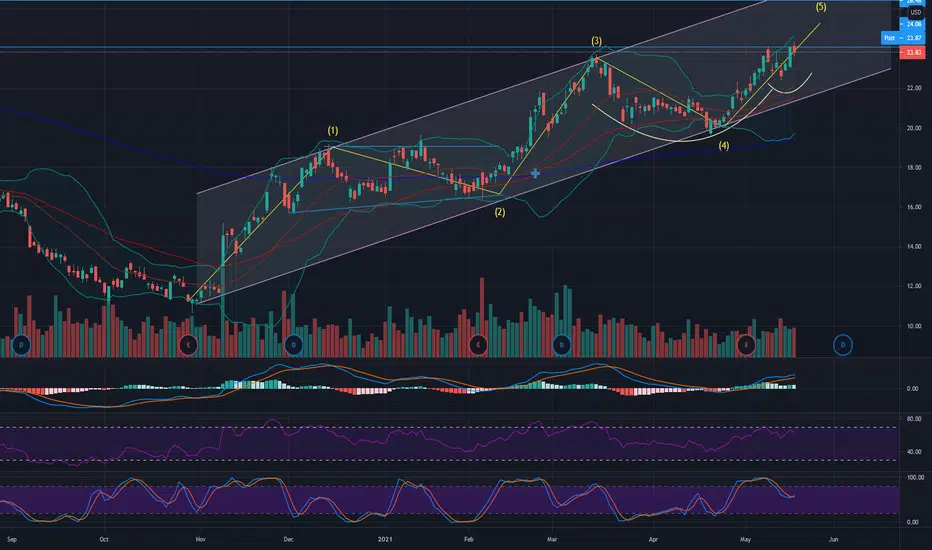The width and height of the screenshot is (932, 550).
Task: Click the Post 23.87 post-market price label
Action: point(902,37)
